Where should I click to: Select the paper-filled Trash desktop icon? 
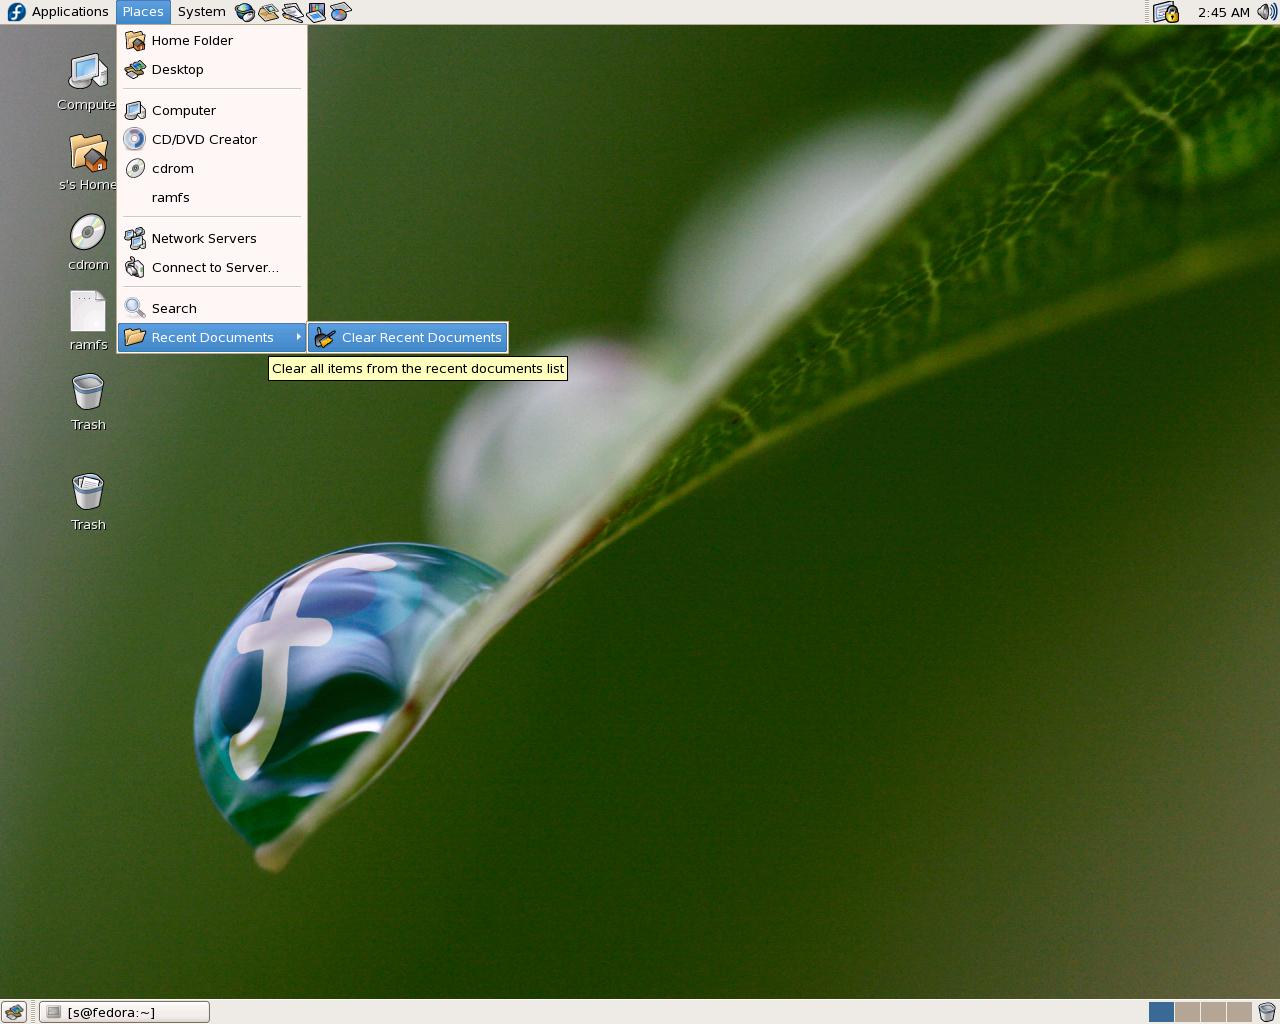coord(88,502)
